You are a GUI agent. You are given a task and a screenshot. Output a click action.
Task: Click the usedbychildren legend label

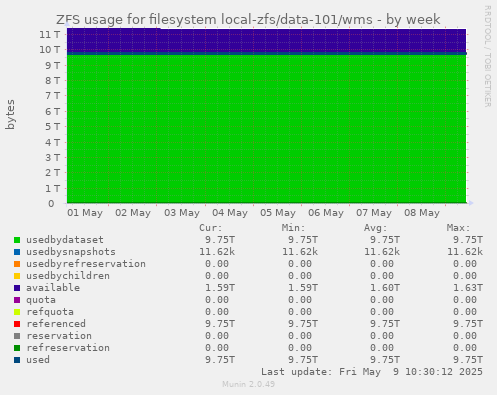(68, 276)
